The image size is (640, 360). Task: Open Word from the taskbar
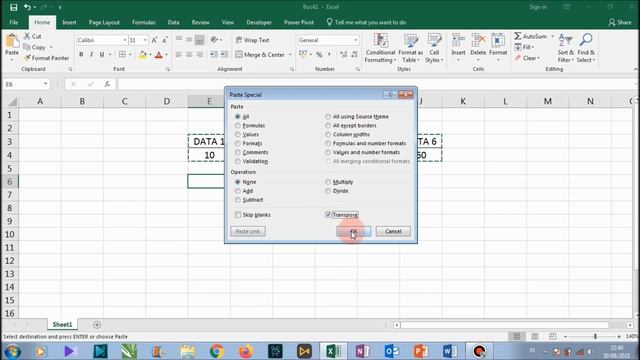[x=449, y=351]
